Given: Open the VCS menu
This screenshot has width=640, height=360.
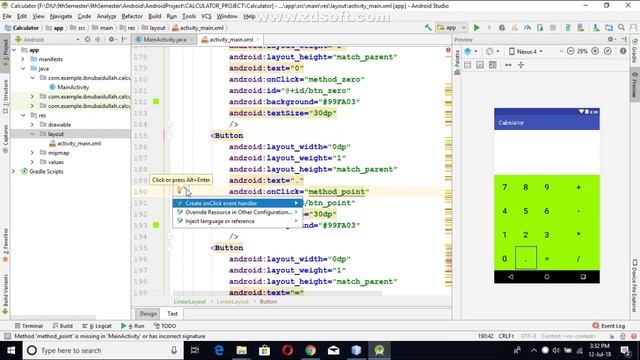Looking at the screenshot, I should pos(206,16).
